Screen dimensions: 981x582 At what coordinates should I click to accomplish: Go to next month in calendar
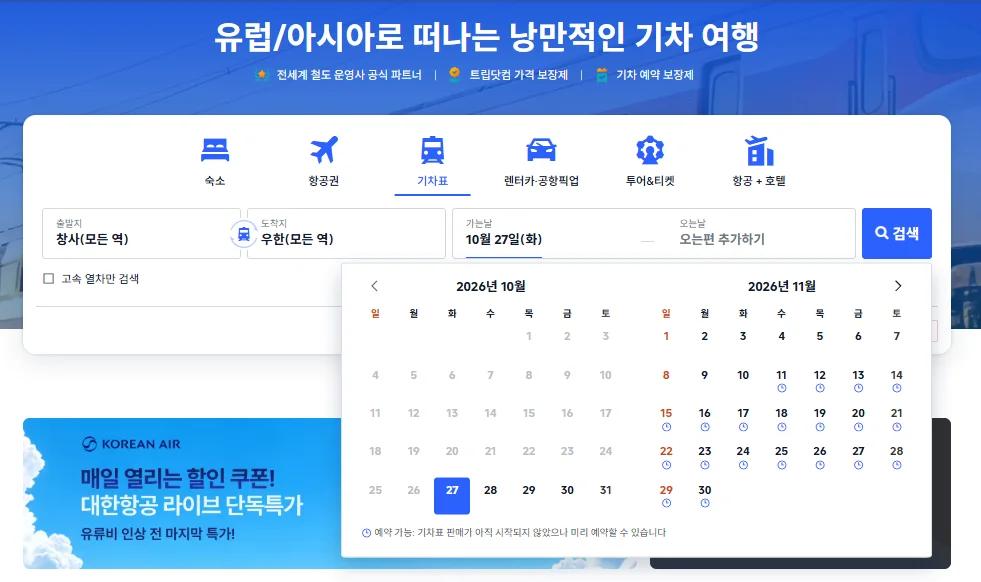[898, 286]
